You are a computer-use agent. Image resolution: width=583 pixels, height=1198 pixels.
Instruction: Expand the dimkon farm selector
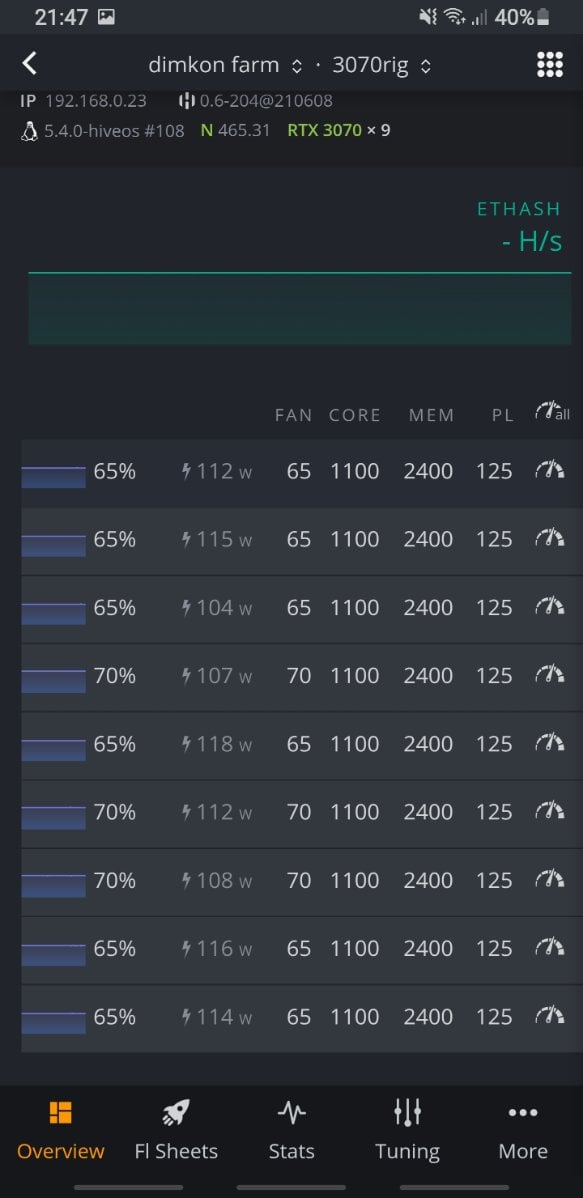225,65
